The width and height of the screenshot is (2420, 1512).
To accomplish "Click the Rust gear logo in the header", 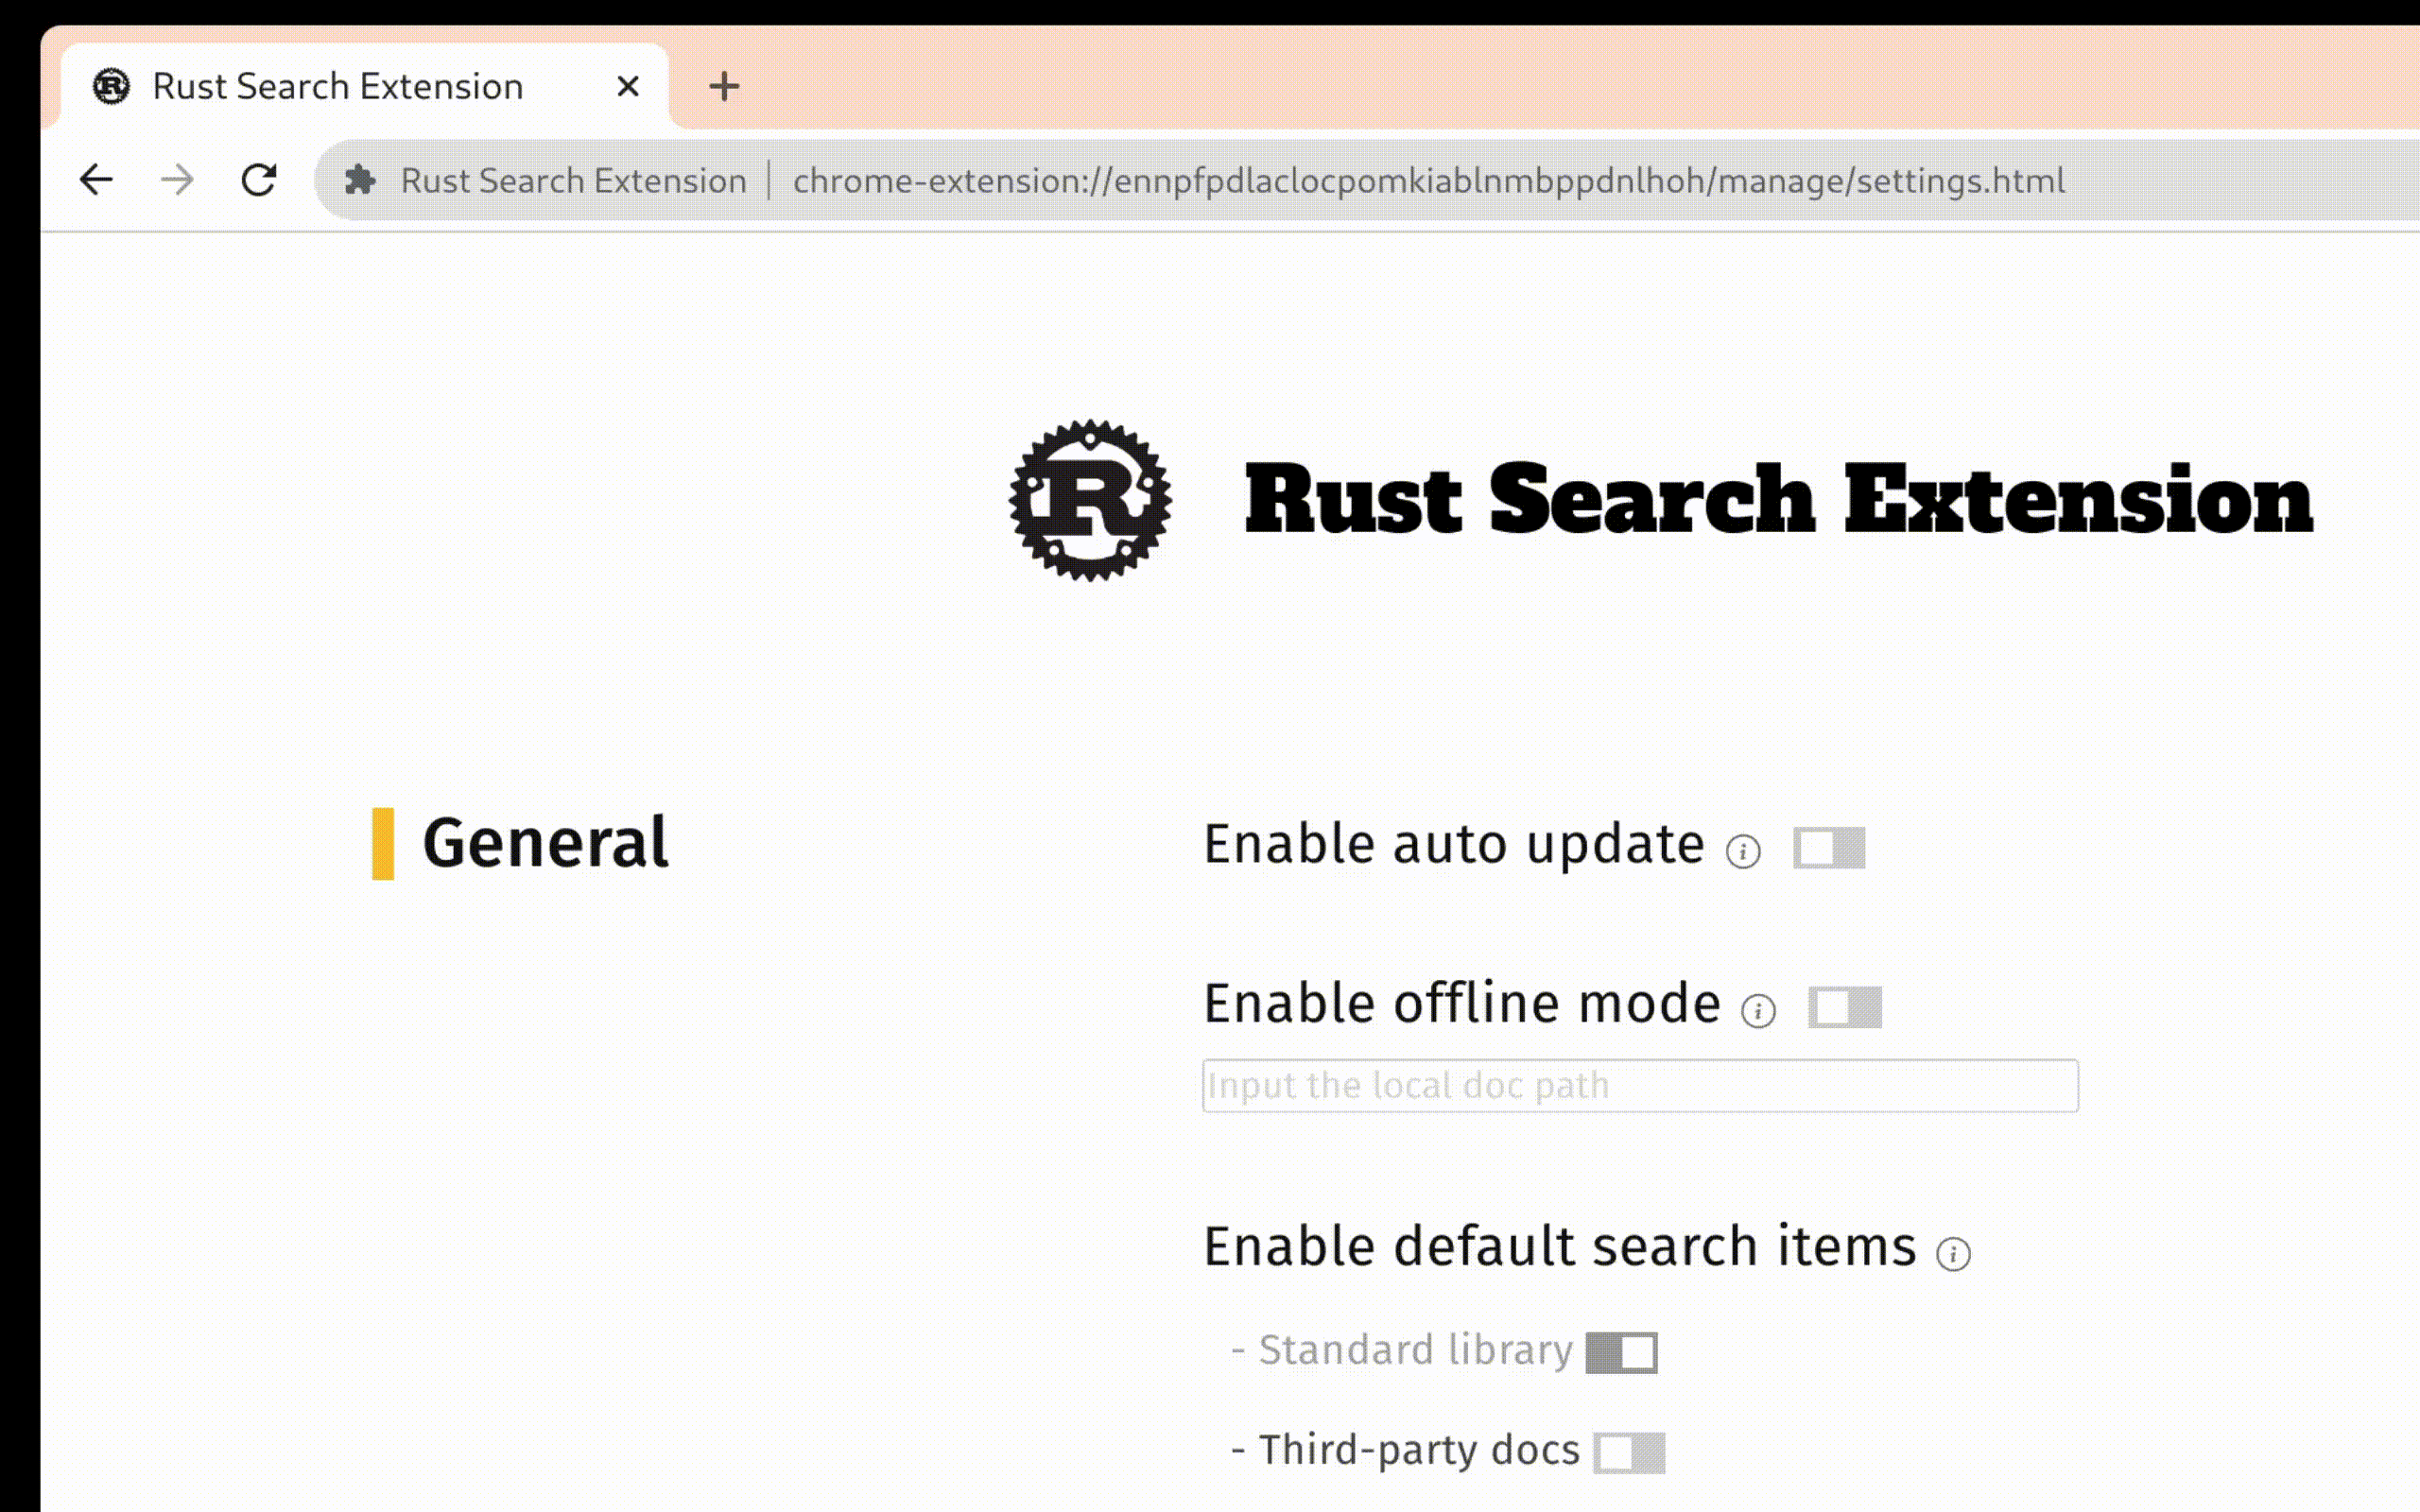I will pyautogui.click(x=1090, y=500).
